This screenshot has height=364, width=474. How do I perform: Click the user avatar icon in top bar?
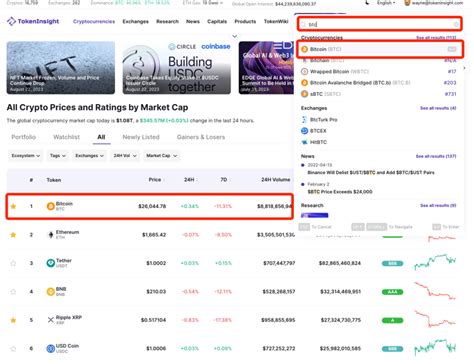[407, 3]
